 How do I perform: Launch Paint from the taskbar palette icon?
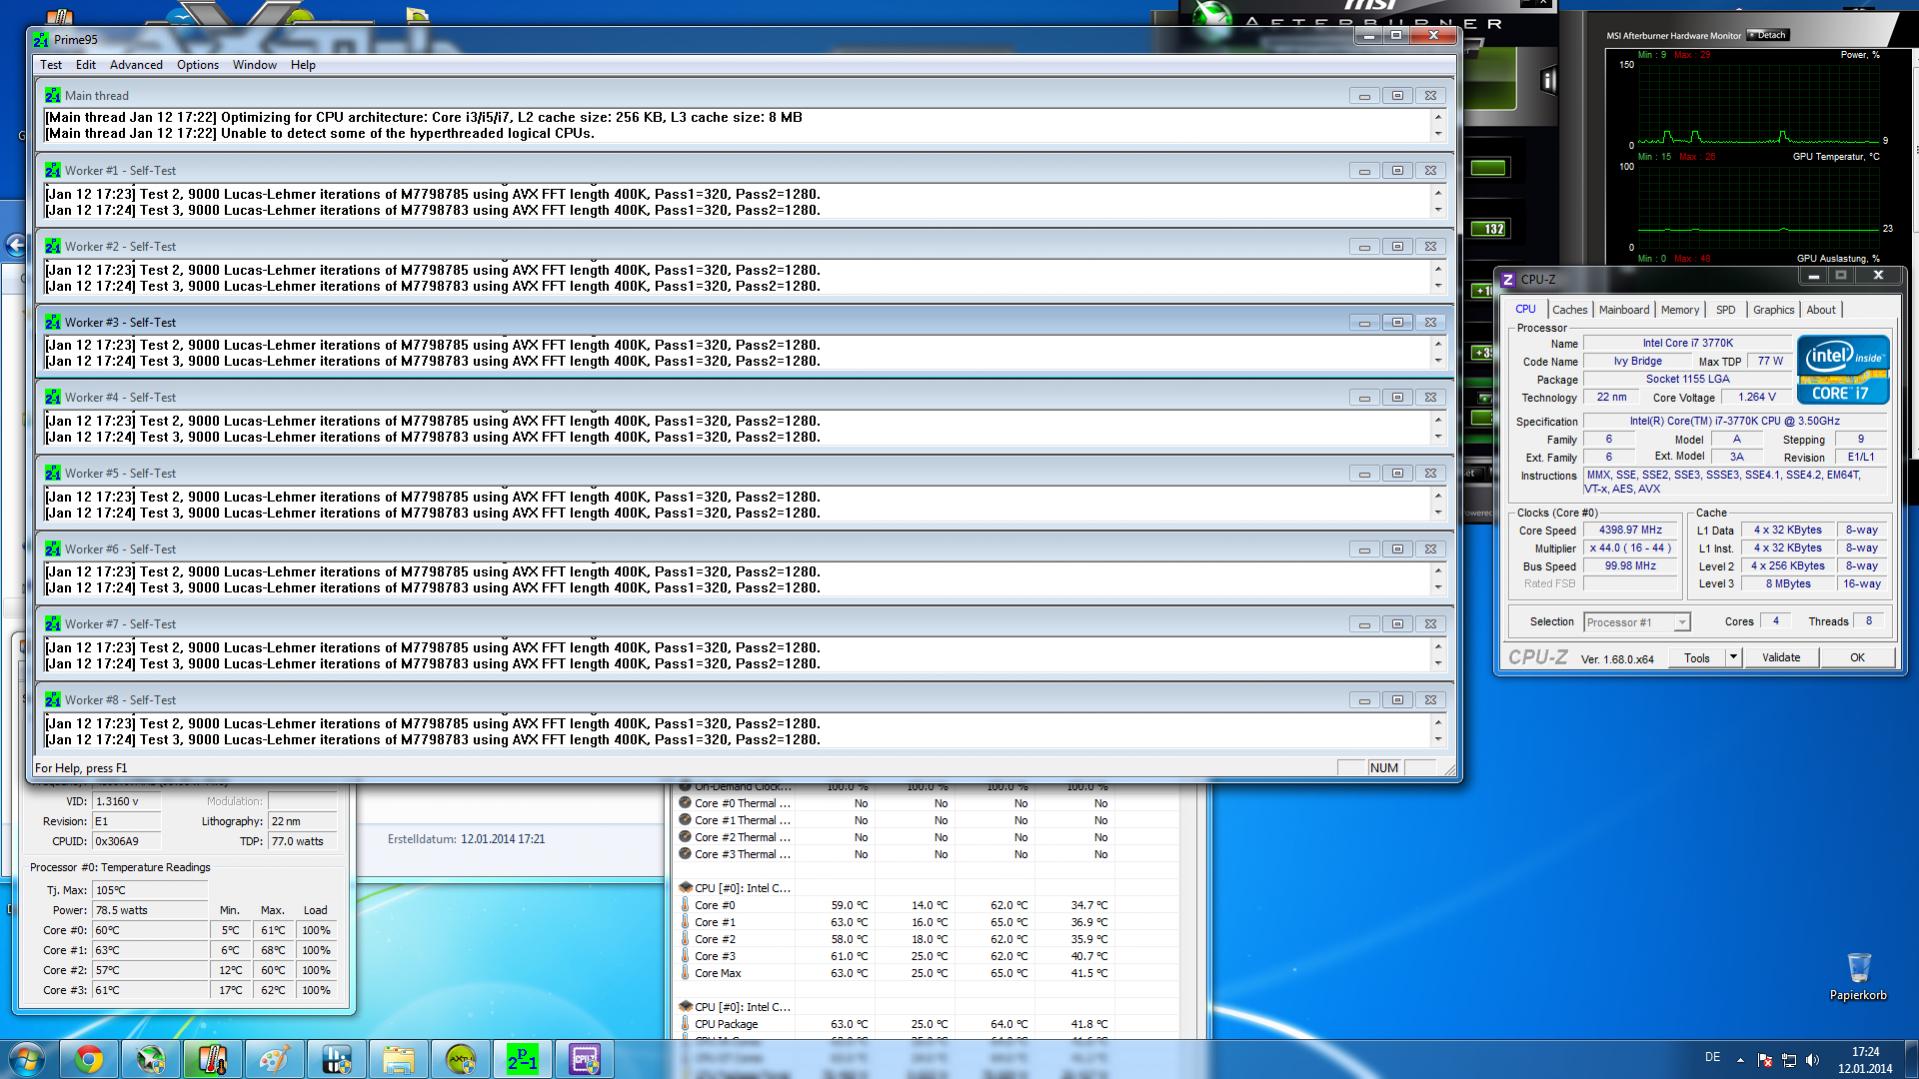click(274, 1059)
